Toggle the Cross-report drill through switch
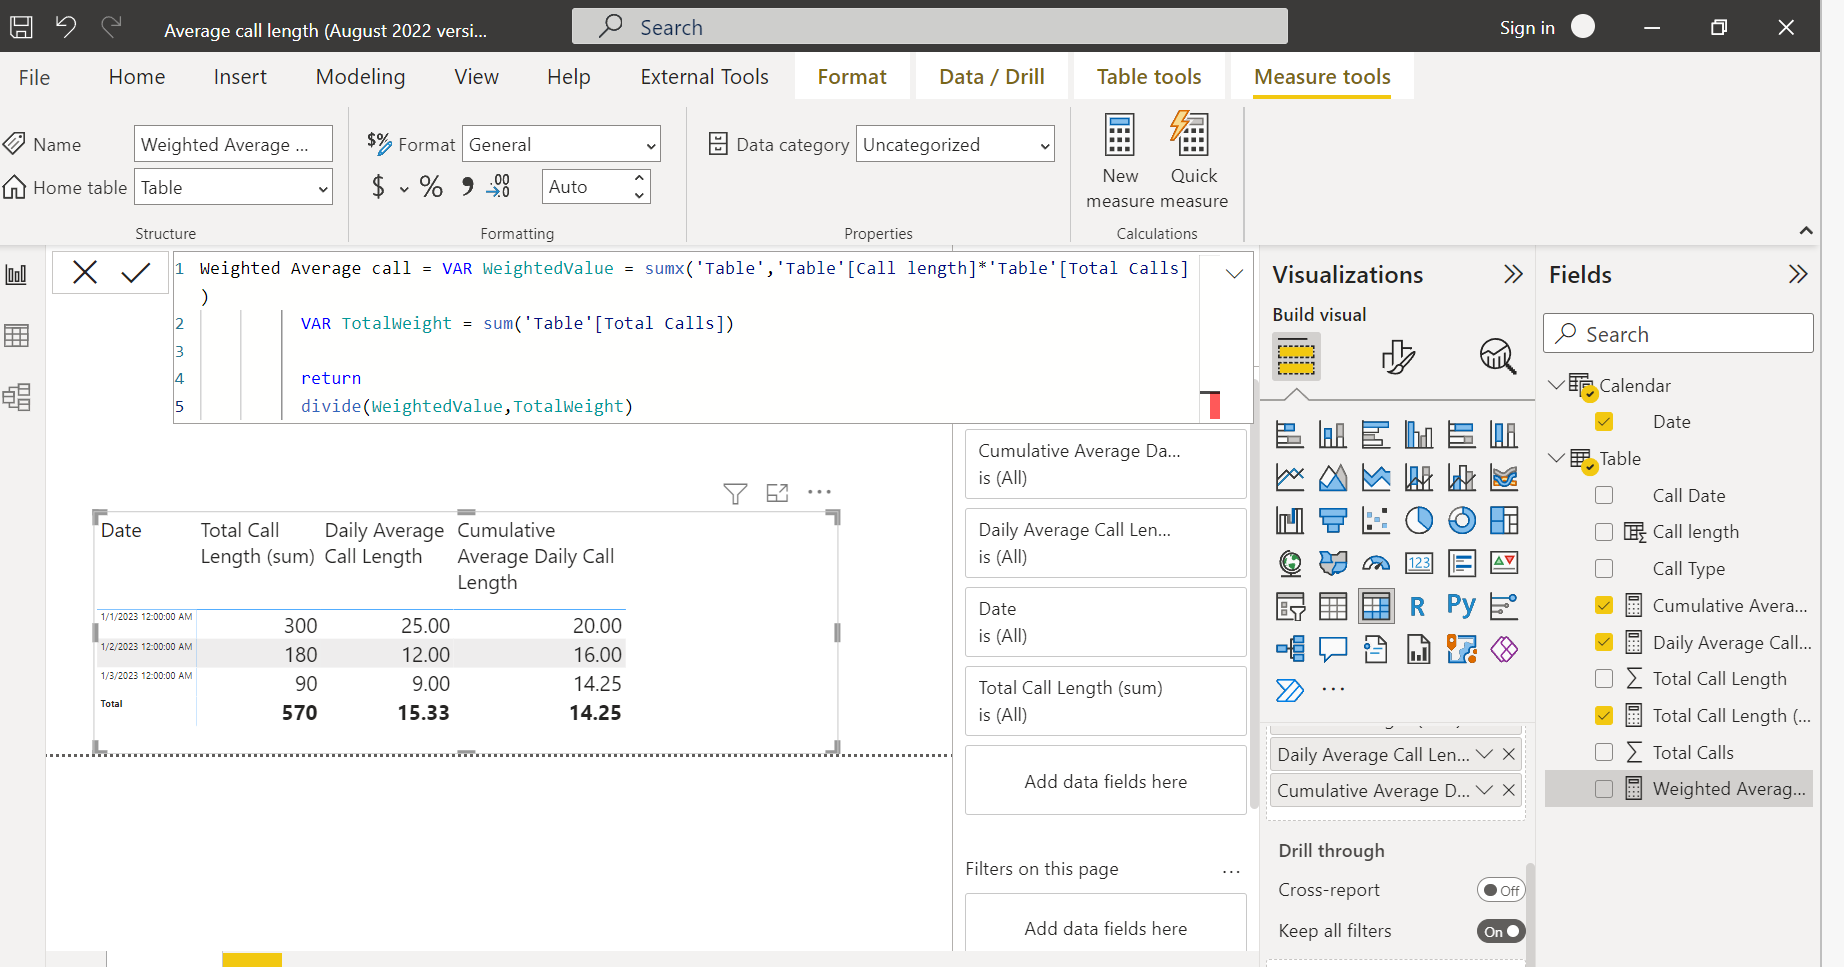The image size is (1844, 967). [1501, 890]
